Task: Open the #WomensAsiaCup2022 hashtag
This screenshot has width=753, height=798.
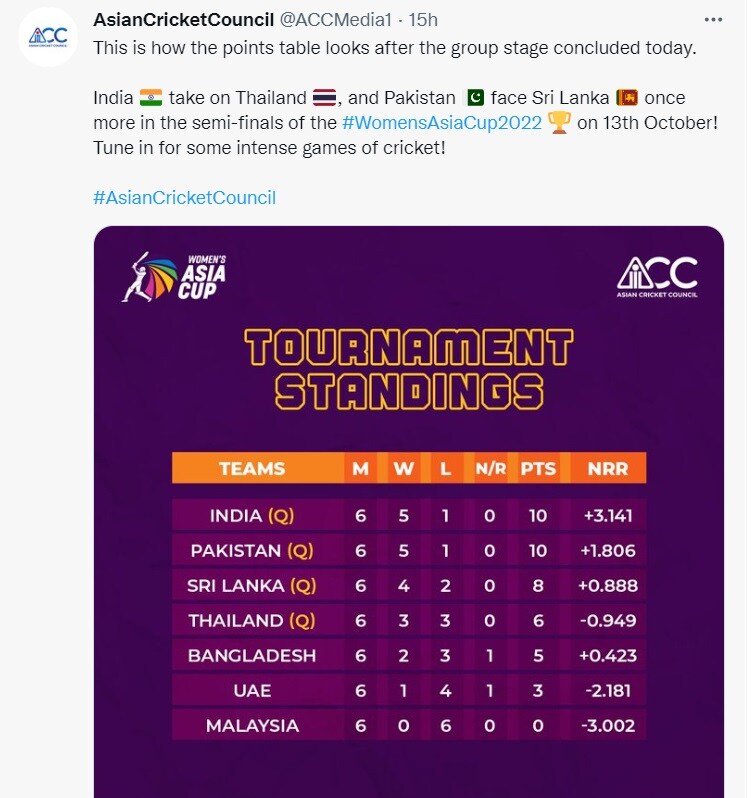Action: pyautogui.click(x=442, y=123)
